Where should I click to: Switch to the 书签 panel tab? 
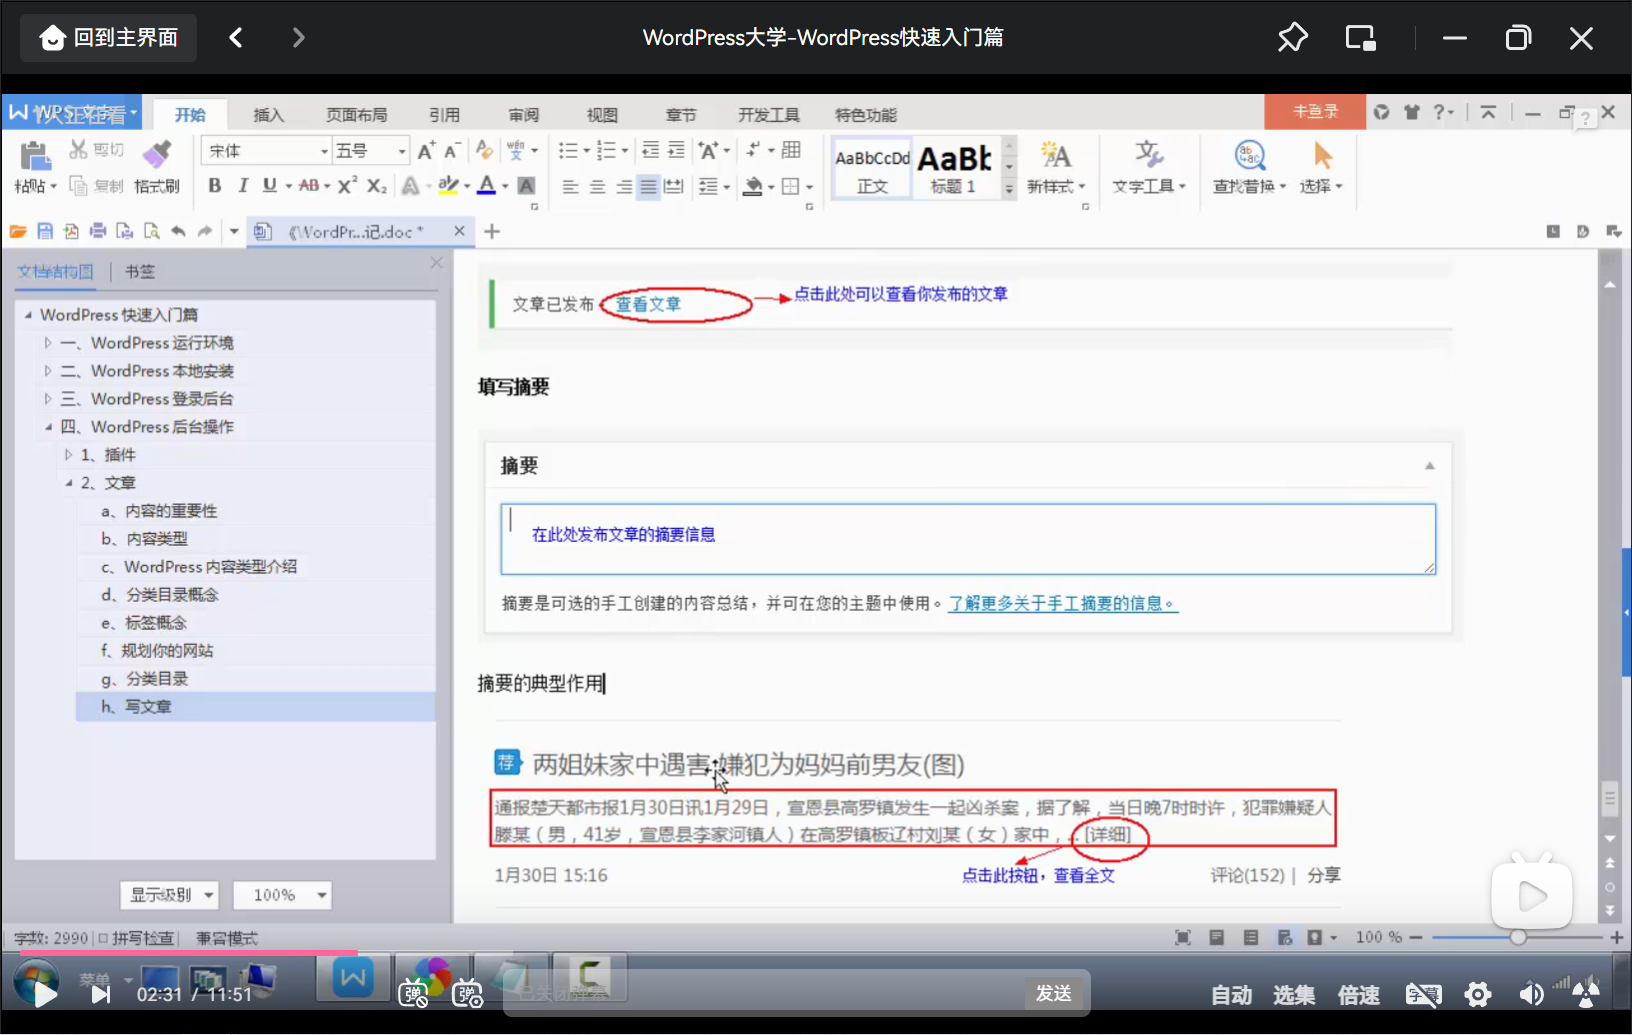pos(140,272)
